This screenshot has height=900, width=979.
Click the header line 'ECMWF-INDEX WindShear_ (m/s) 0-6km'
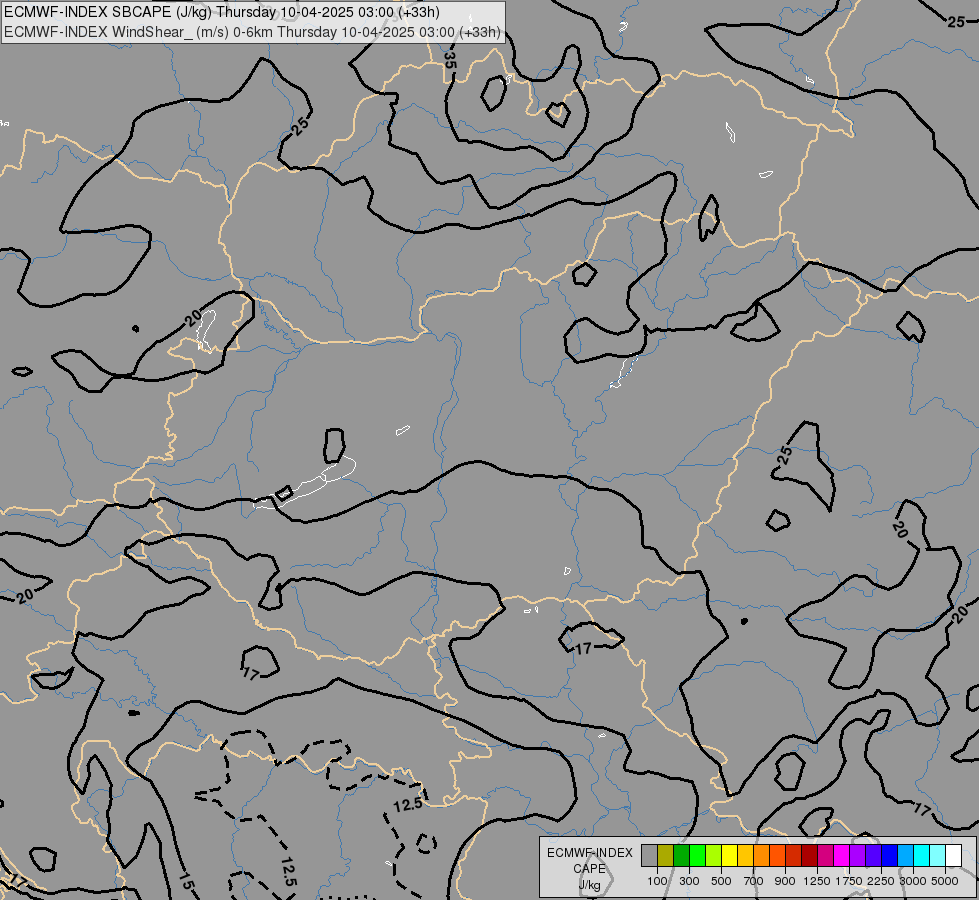click(139, 32)
